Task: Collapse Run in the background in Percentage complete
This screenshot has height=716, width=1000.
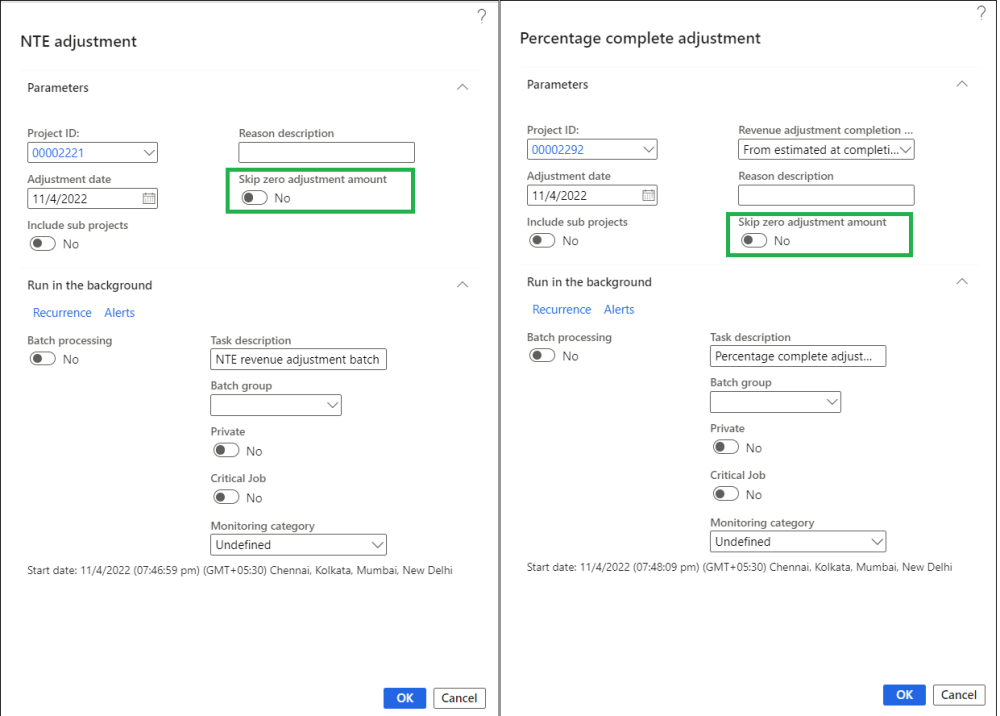Action: 962,282
